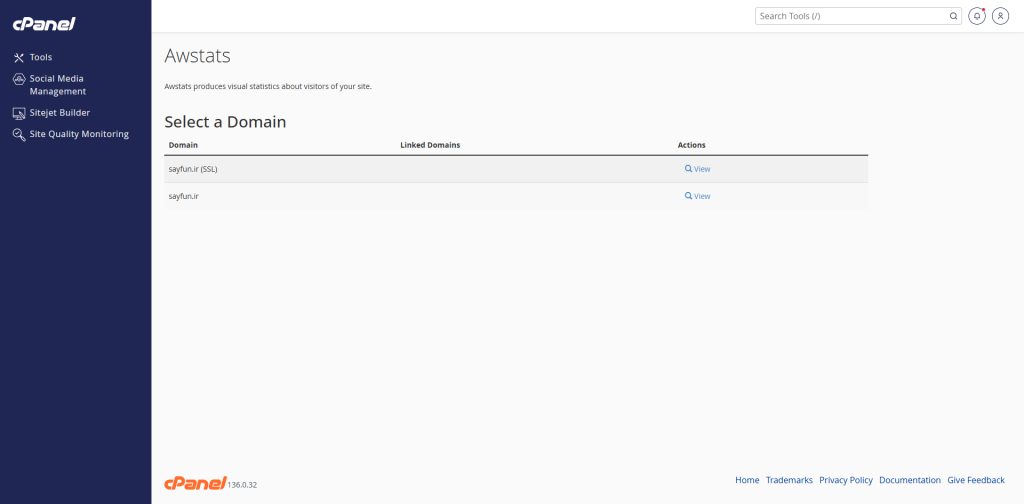1024x504 pixels.
Task: View Awstats for sayfun.ir (SSL)
Action: click(x=697, y=169)
